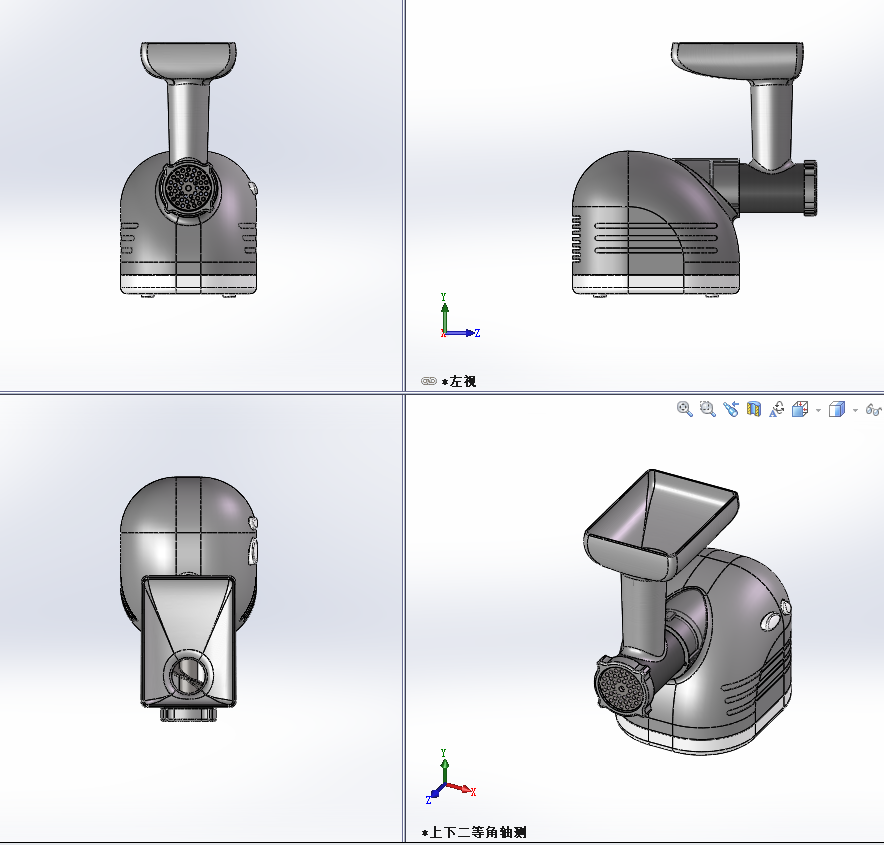Image resolution: width=884 pixels, height=845 pixels.
Task: Select the meat grinder in front view
Action: pos(188,168)
